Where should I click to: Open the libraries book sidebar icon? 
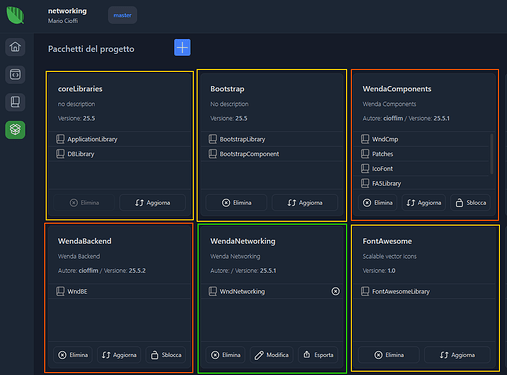[x=15, y=102]
